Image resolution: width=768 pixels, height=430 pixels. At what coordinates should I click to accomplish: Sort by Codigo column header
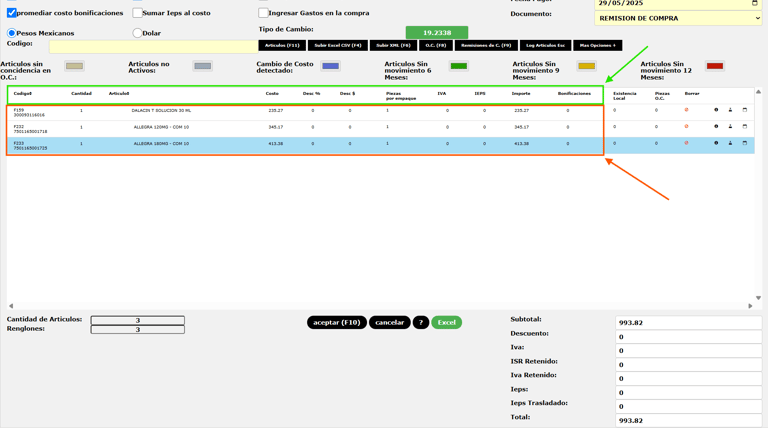click(23, 93)
